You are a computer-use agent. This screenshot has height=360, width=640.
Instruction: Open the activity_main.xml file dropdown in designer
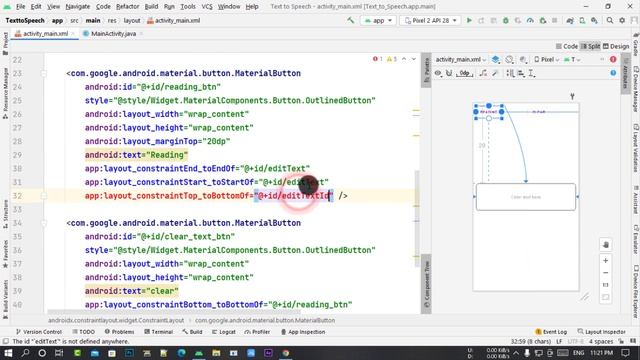[461, 60]
